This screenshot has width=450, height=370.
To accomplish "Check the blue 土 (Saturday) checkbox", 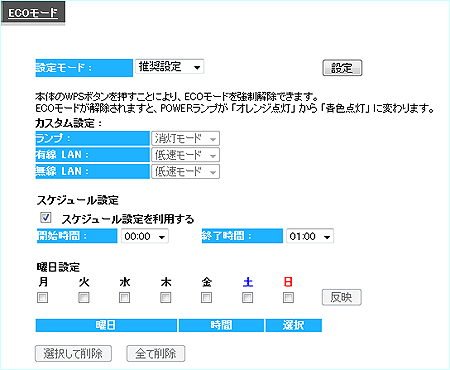I will tap(247, 297).
